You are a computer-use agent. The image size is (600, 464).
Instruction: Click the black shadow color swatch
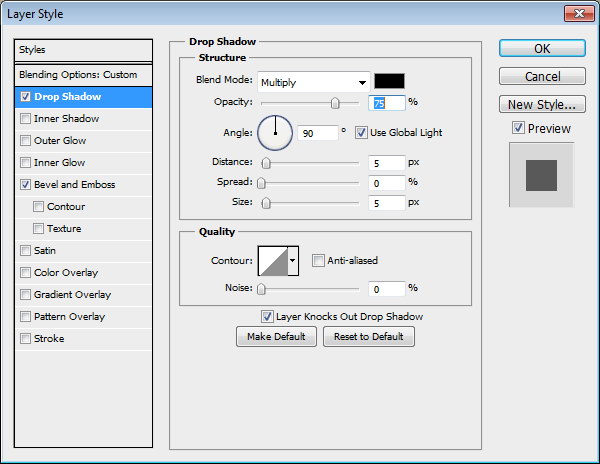389,82
